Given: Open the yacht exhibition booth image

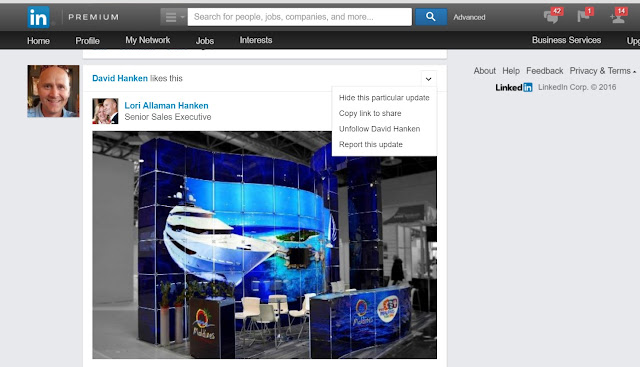Looking at the screenshot, I should point(264,245).
